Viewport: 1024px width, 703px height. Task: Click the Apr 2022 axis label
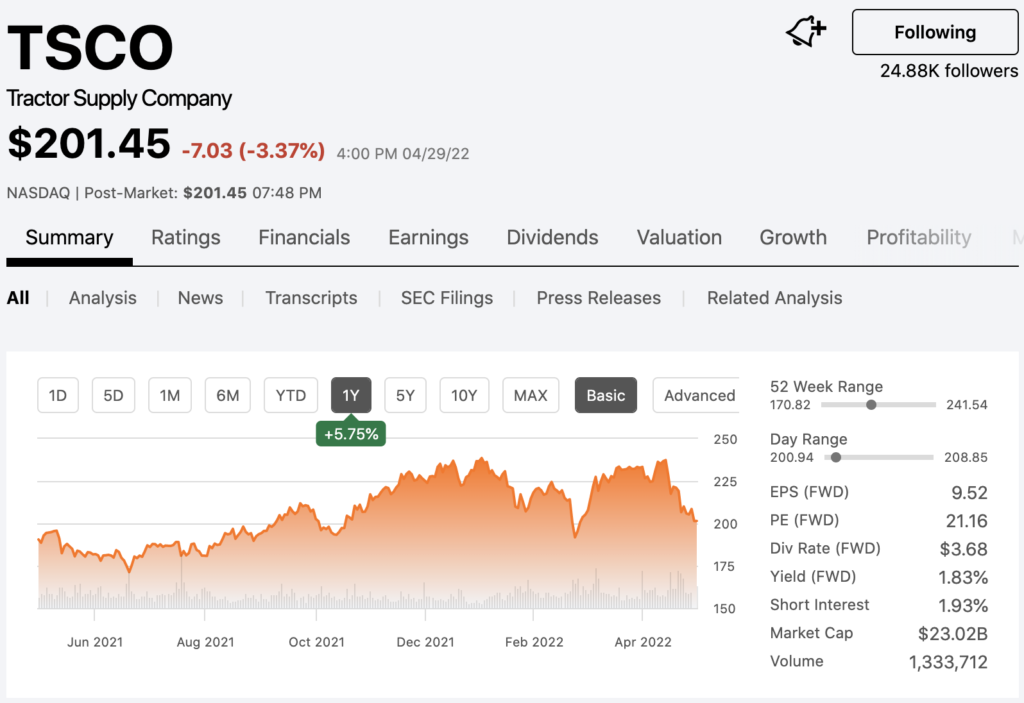pyautogui.click(x=643, y=642)
